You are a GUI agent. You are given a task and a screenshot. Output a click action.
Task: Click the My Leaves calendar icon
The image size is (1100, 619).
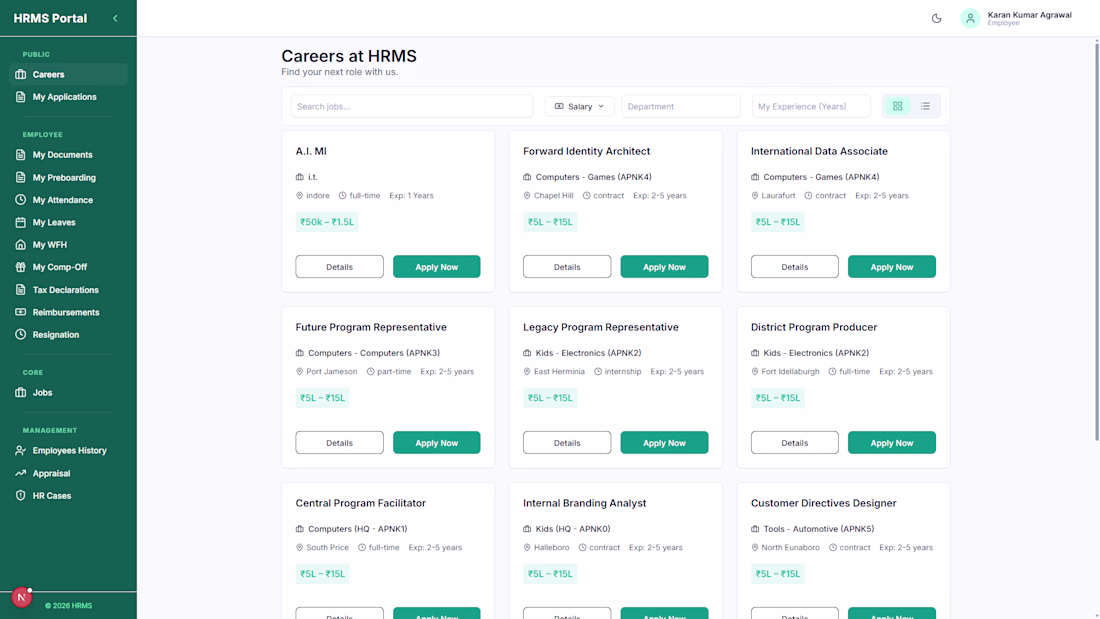tap(20, 222)
